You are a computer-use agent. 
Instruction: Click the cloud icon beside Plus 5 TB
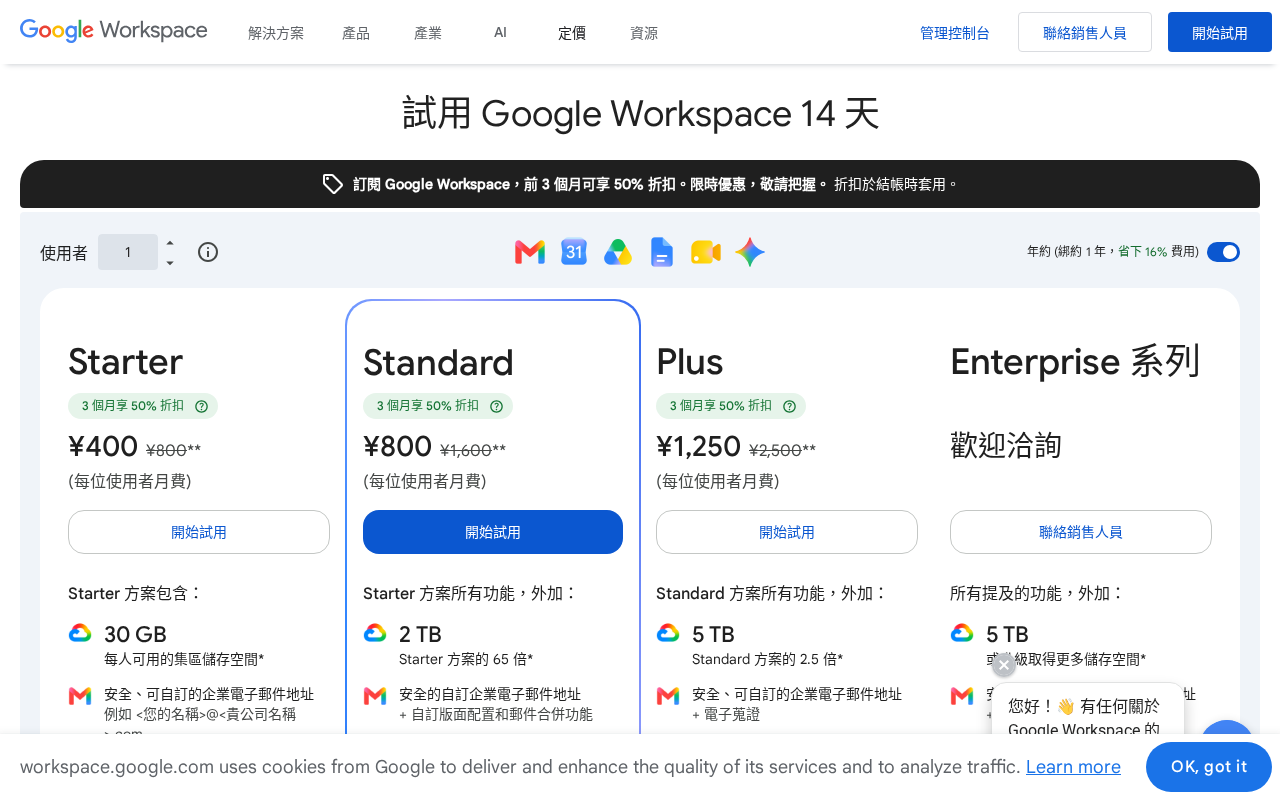[x=668, y=633]
